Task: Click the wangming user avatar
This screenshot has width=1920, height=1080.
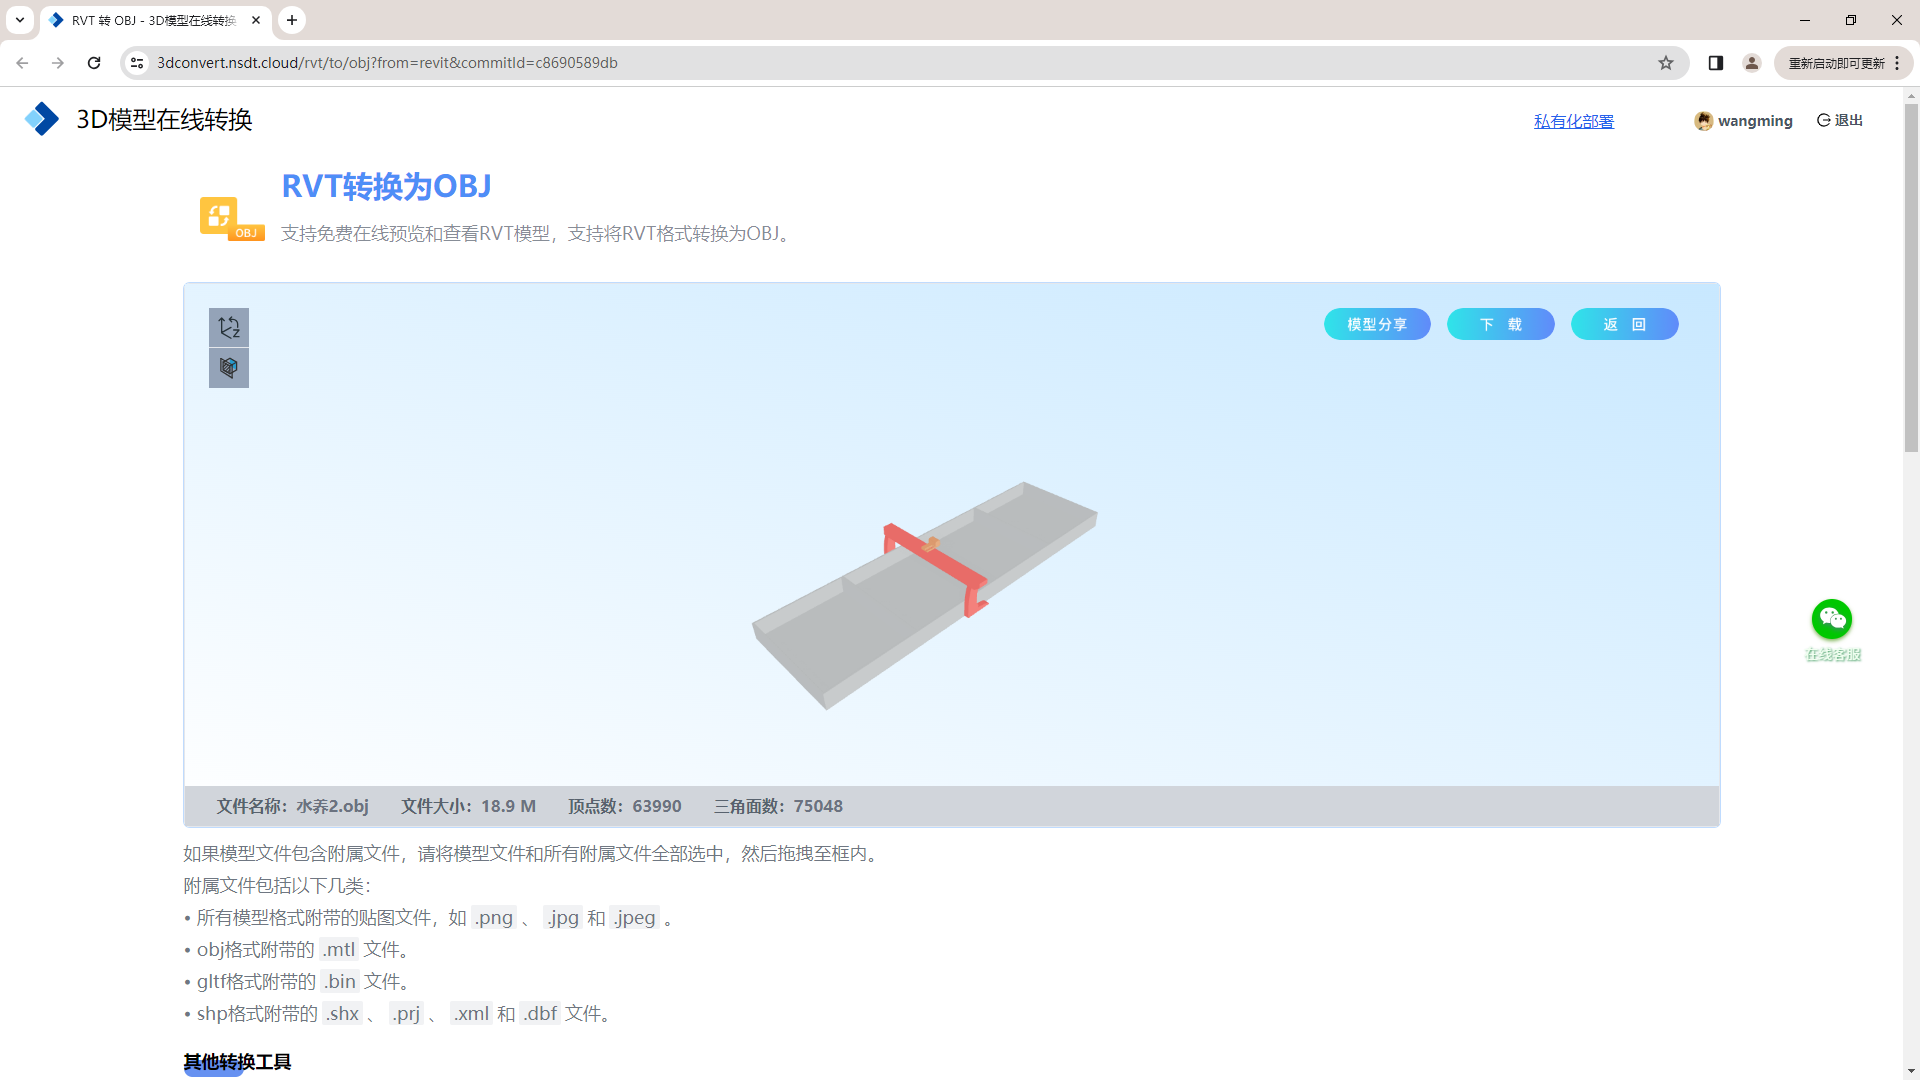Action: [x=1705, y=120]
